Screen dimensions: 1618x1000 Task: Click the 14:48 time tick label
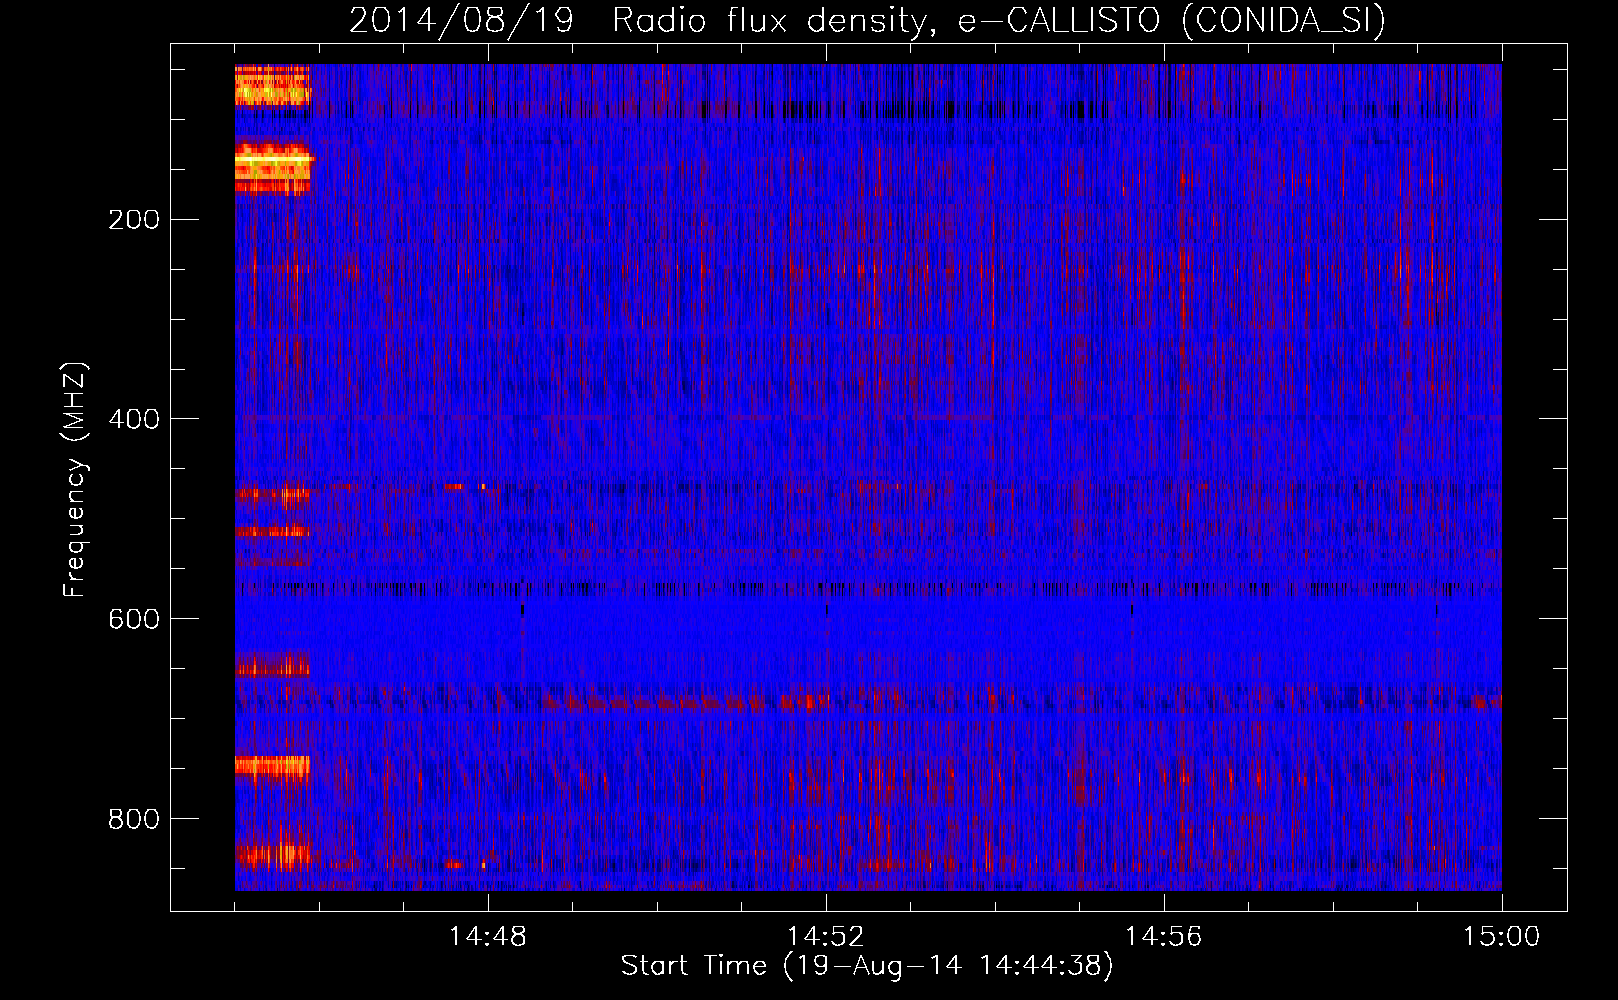488,937
